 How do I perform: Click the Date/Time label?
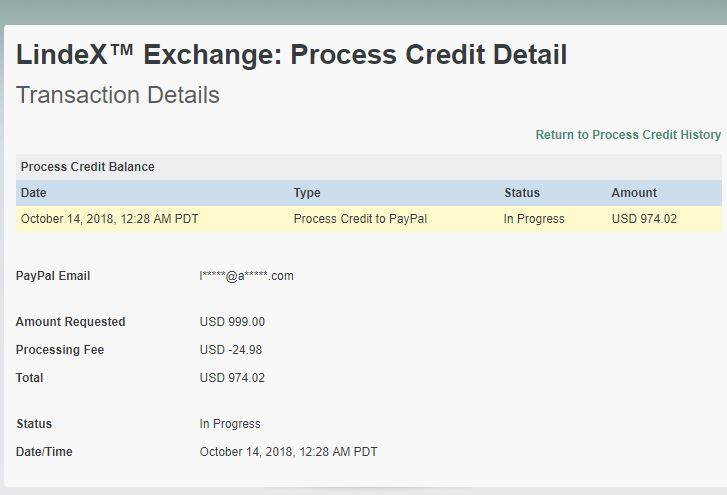[x=44, y=452]
